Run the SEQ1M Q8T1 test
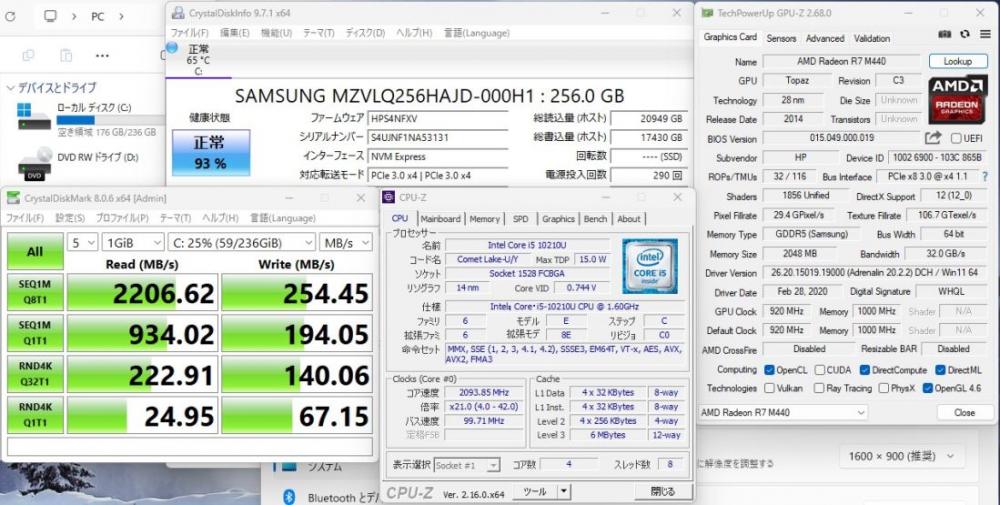The image size is (1000, 505). (x=35, y=293)
